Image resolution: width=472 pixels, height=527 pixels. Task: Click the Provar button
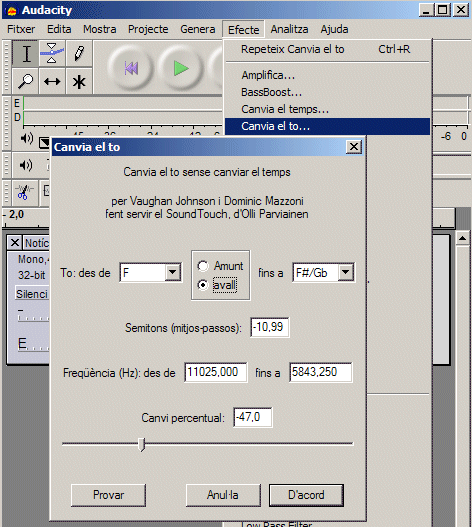click(108, 495)
